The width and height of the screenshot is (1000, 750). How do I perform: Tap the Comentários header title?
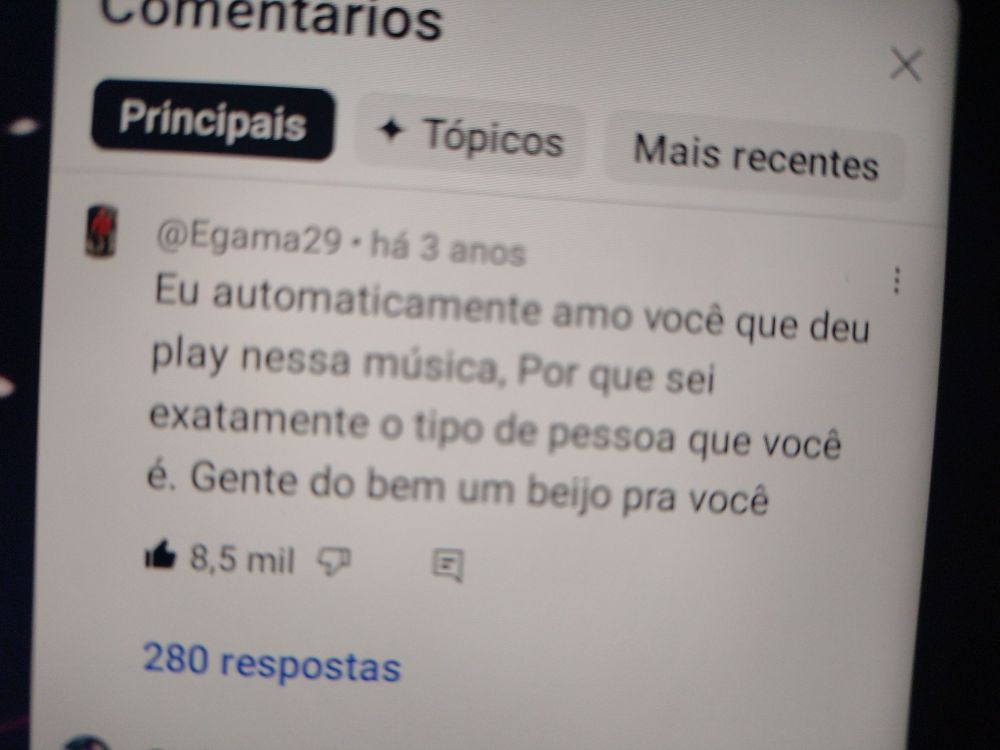click(271, 18)
